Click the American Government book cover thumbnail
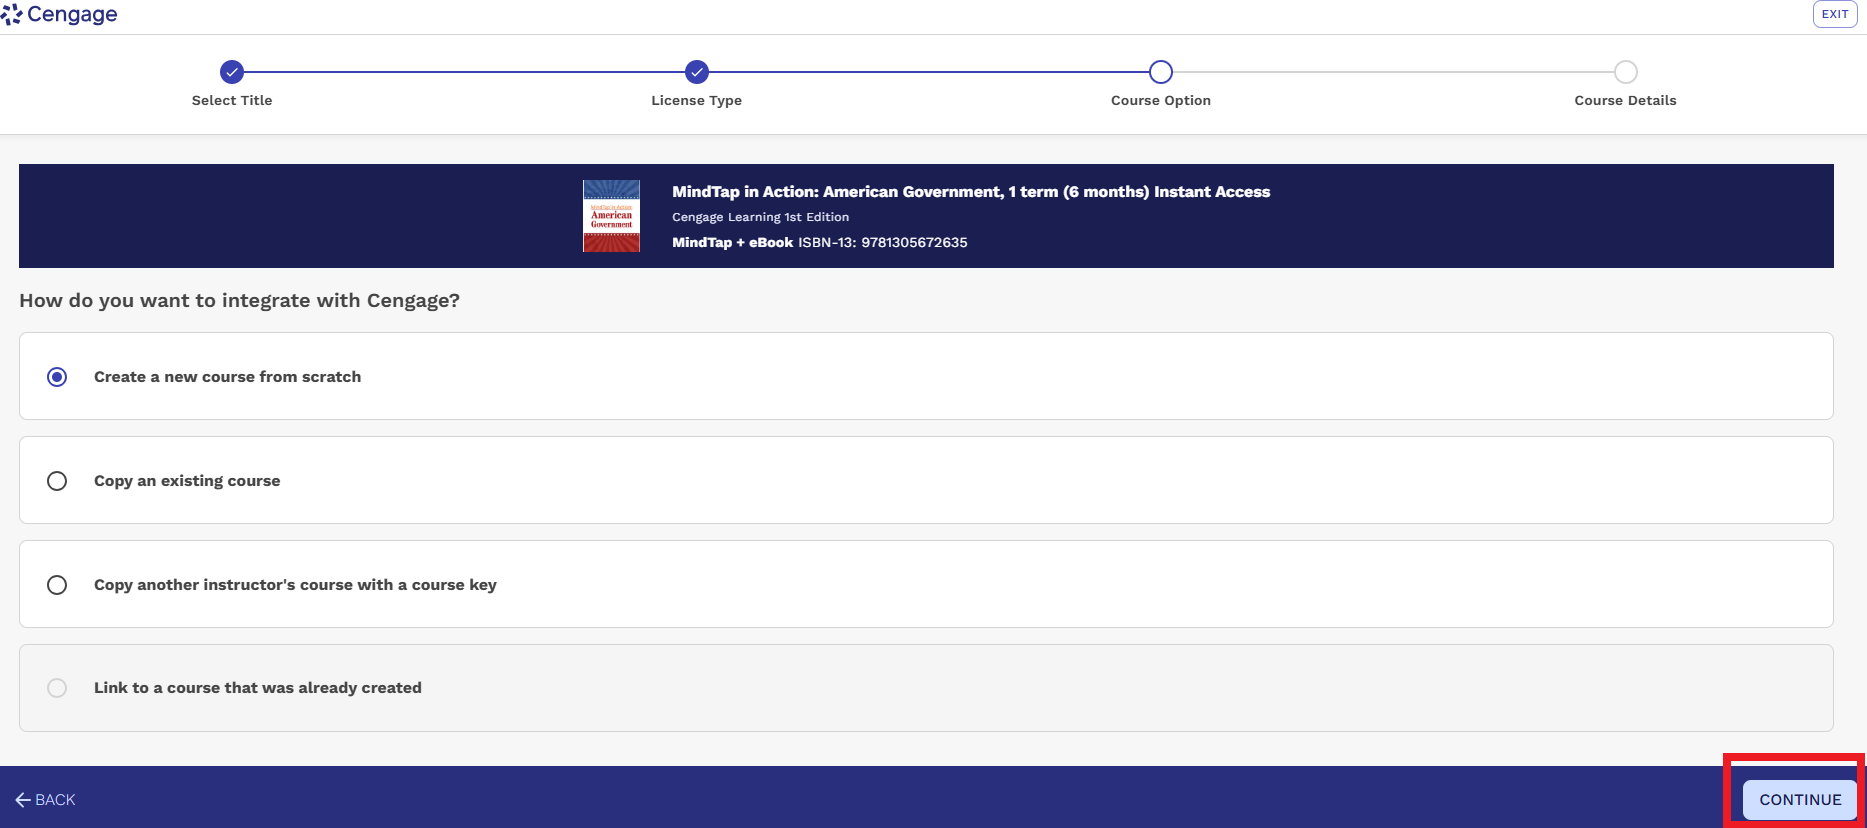The height and width of the screenshot is (828, 1867). [612, 216]
